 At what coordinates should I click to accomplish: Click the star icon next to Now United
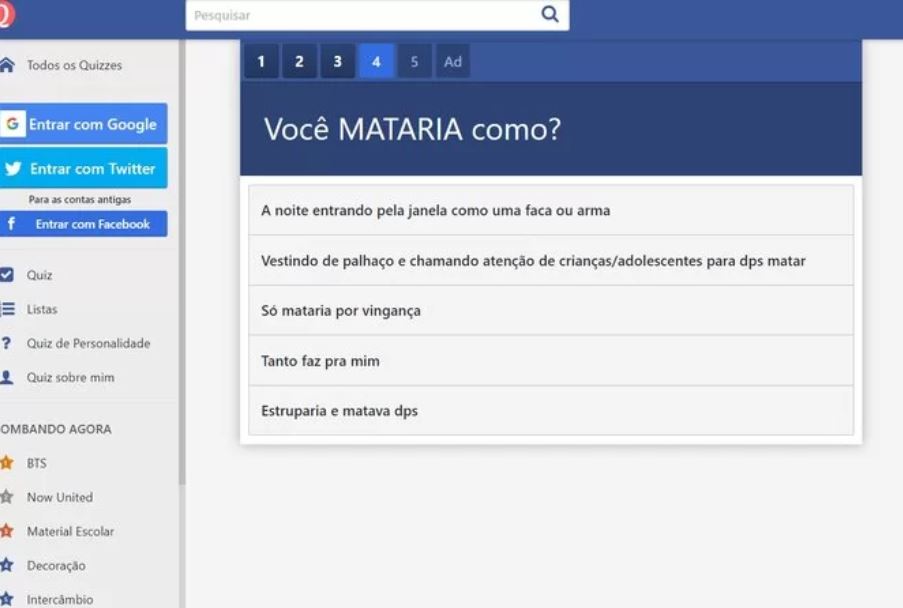(x=7, y=497)
